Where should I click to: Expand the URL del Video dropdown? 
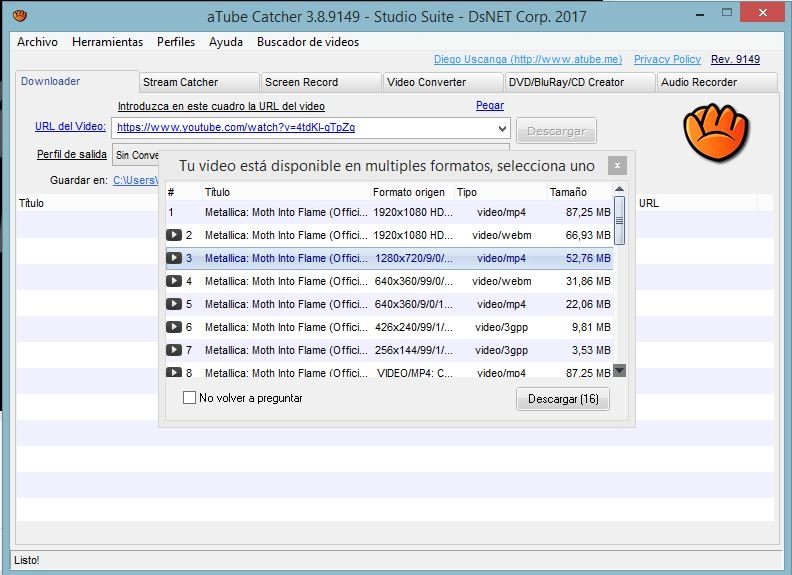502,128
